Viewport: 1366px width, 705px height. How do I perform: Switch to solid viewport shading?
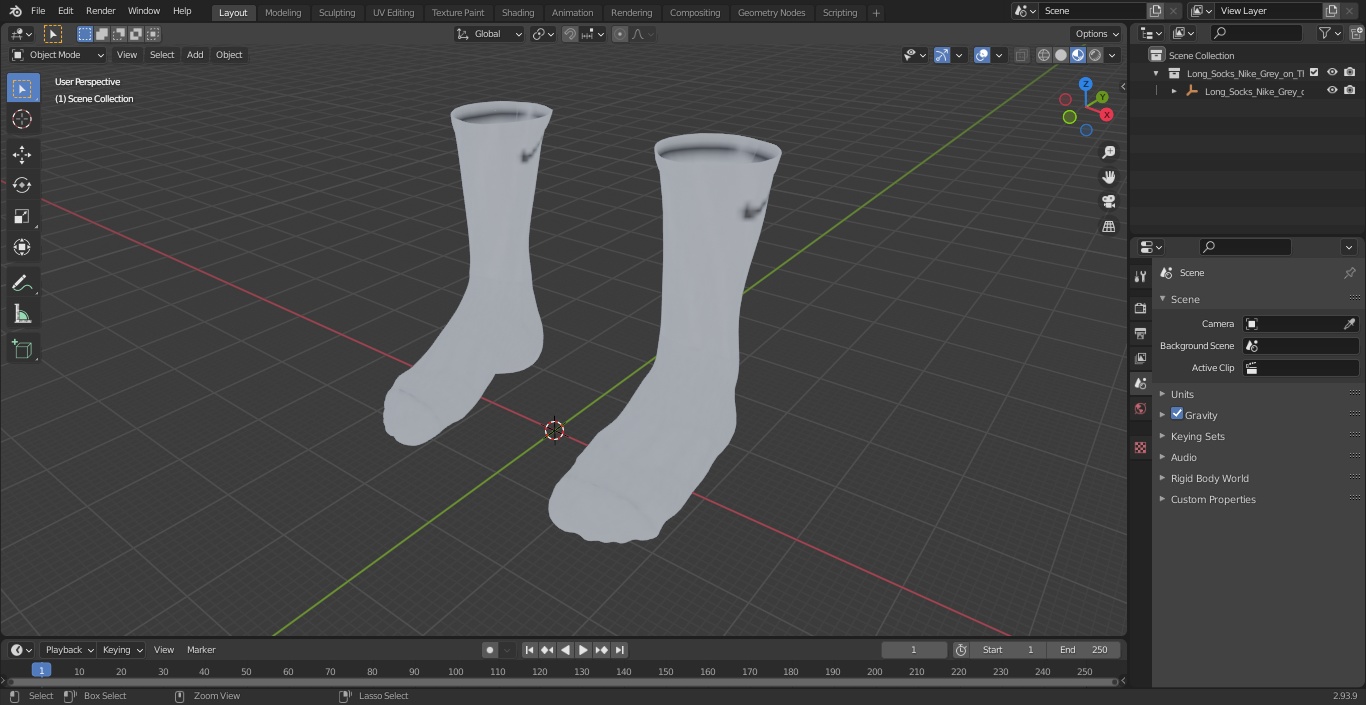(1061, 55)
